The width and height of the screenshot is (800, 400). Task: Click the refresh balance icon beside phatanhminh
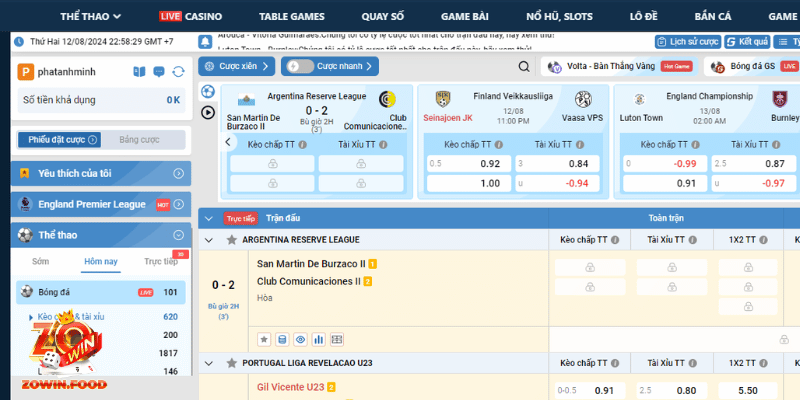[178, 72]
